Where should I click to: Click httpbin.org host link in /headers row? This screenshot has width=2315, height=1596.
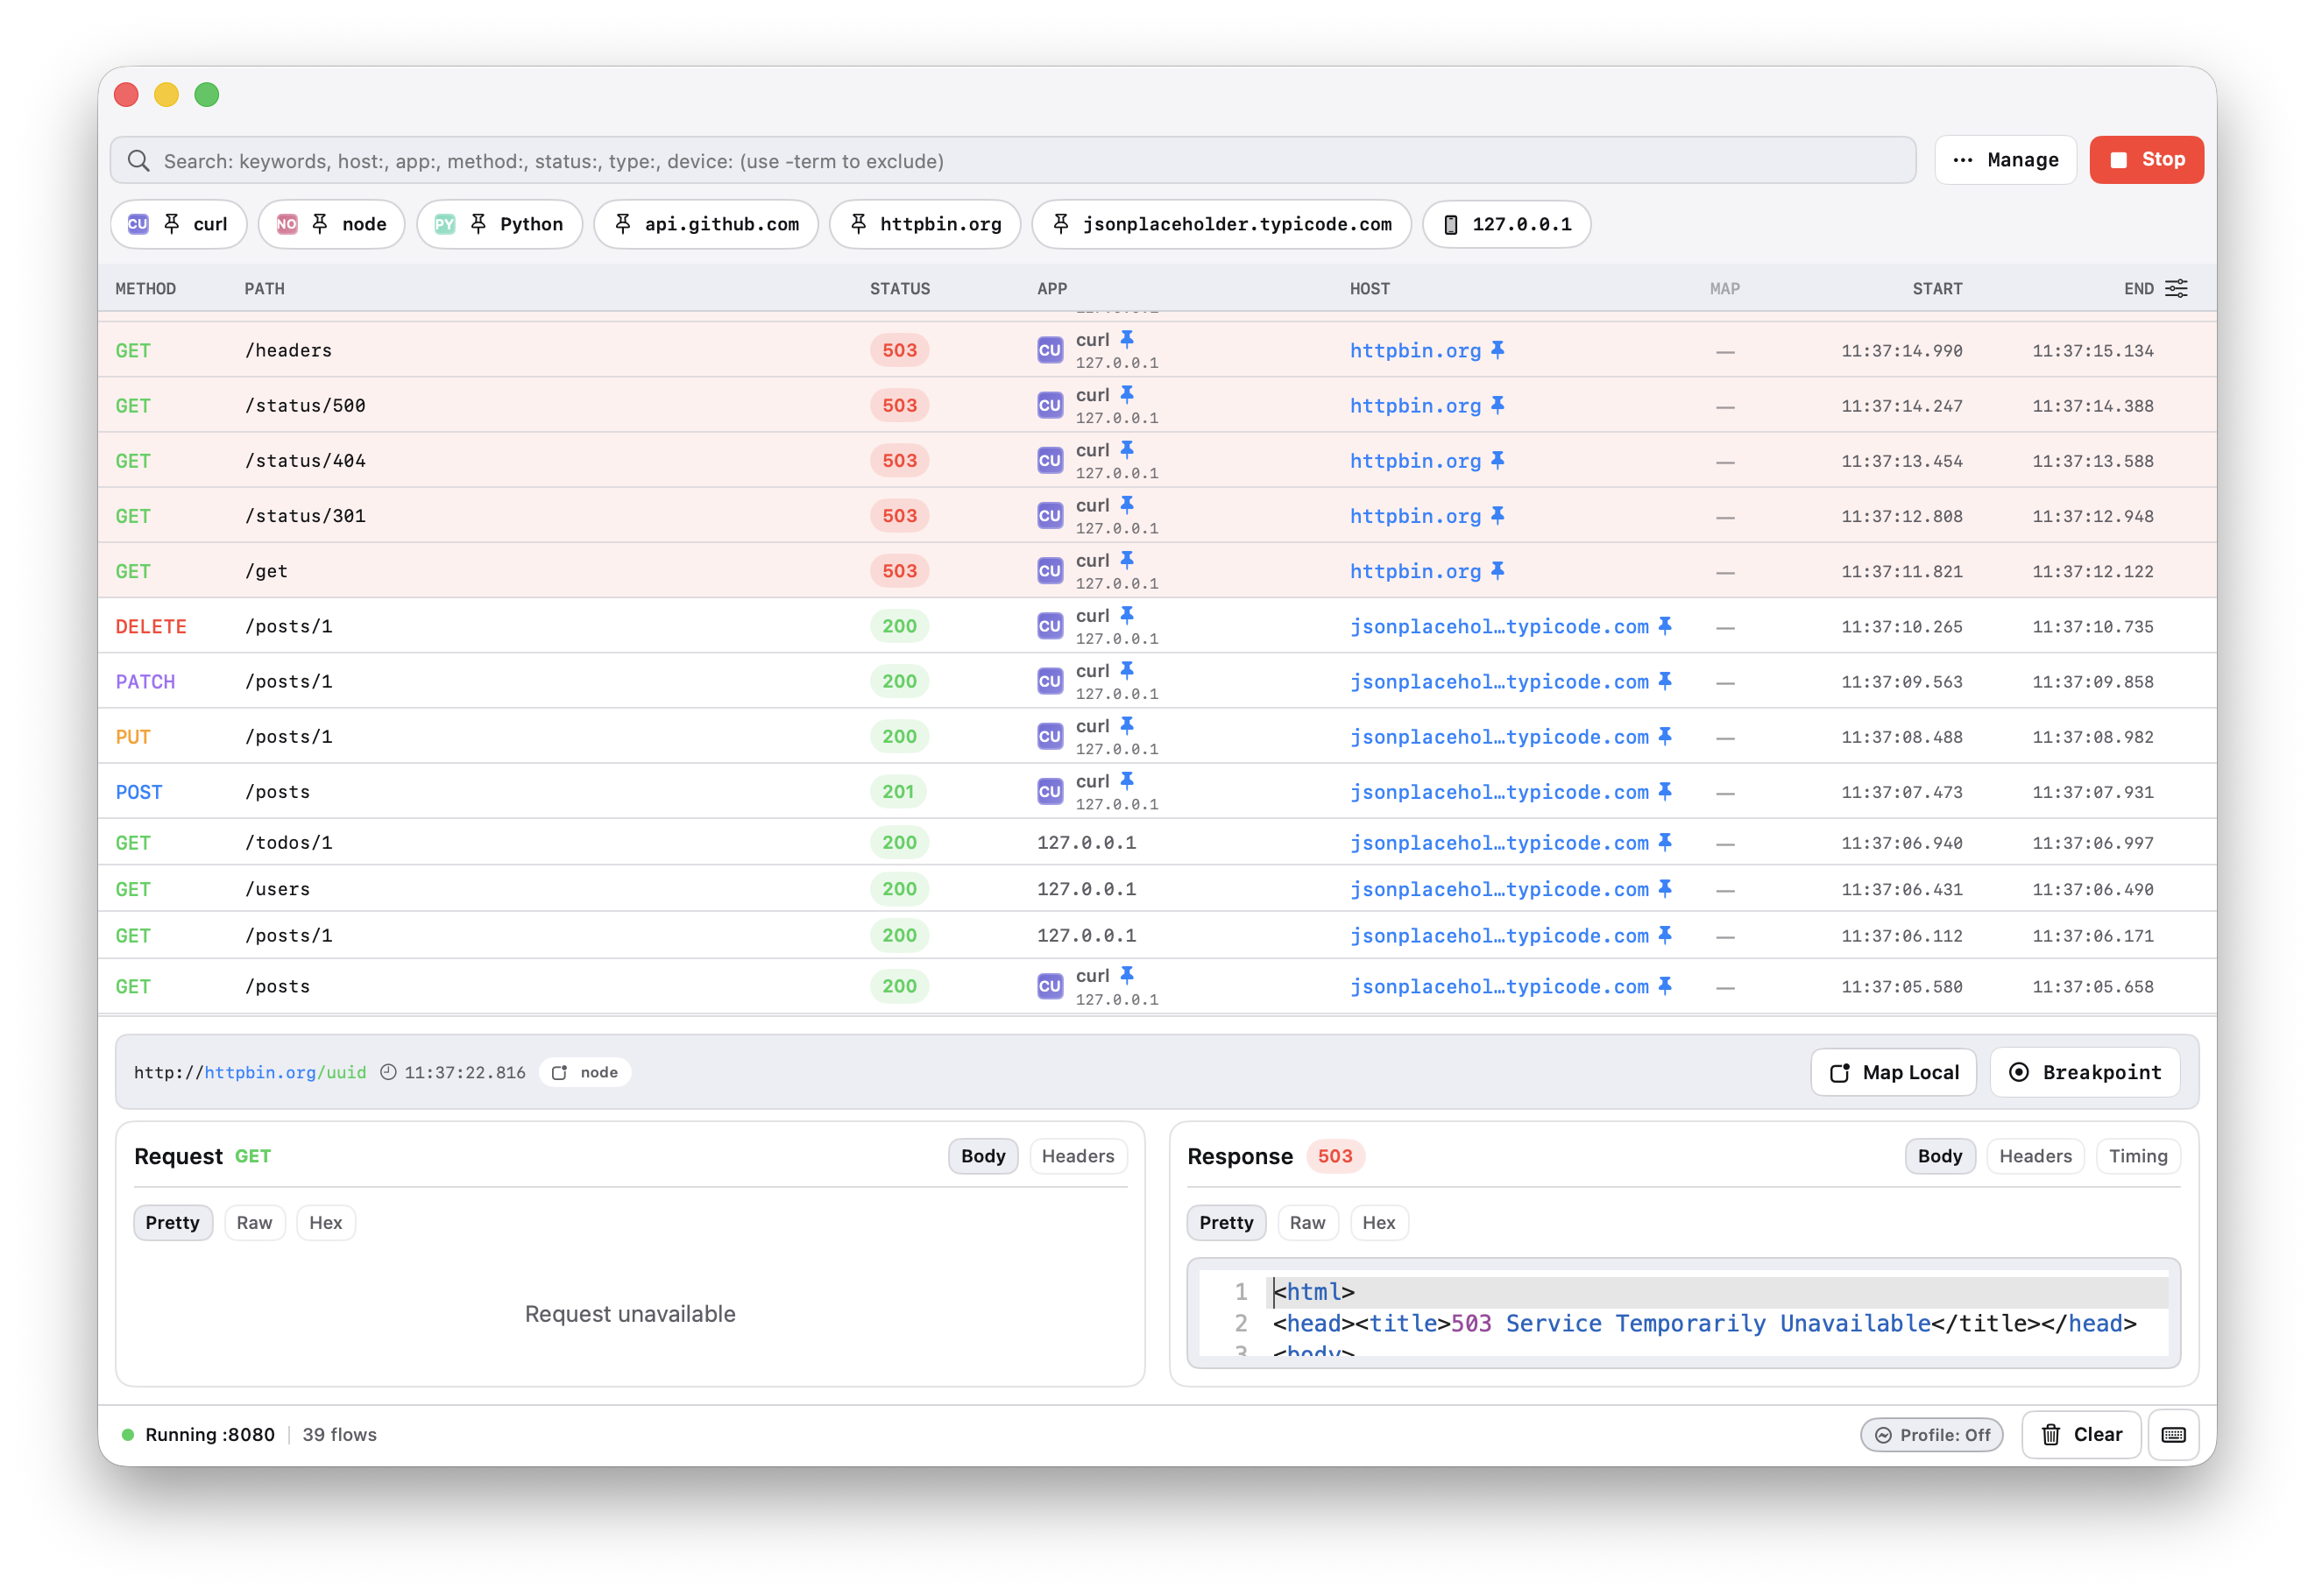pyautogui.click(x=1414, y=350)
